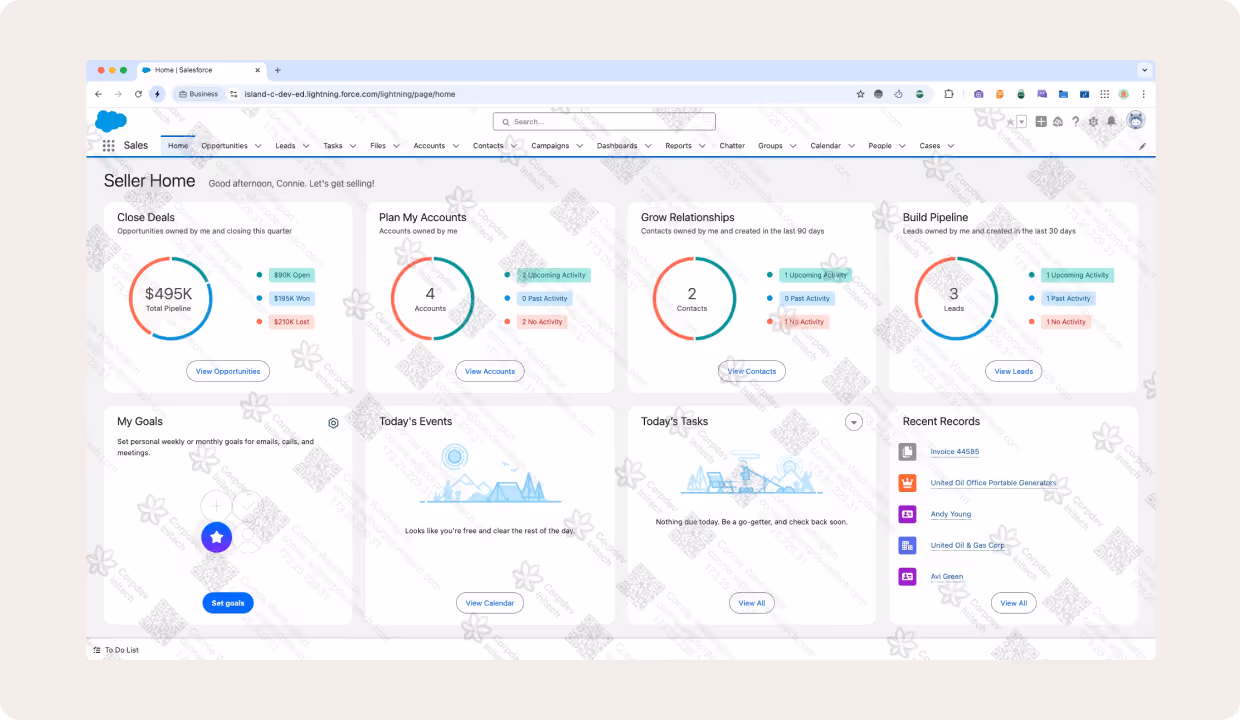Click the blue folder extension icon

(1063, 94)
